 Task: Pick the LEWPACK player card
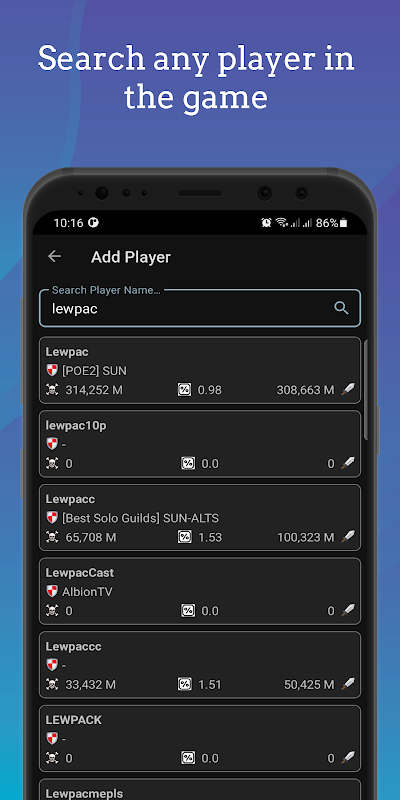[x=200, y=738]
